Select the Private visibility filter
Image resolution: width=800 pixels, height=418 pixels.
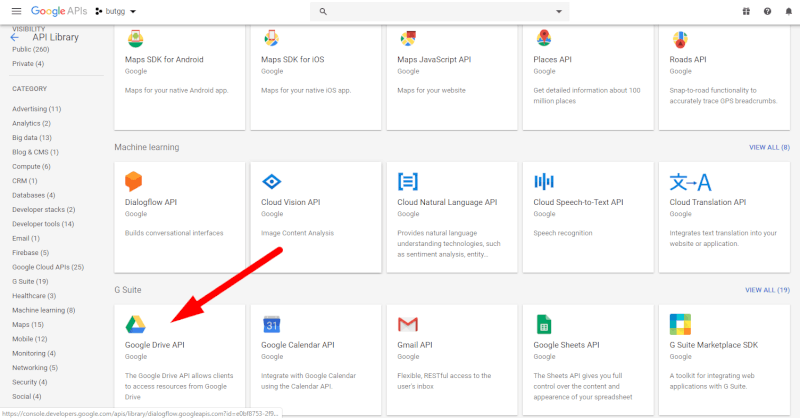pos(28,64)
